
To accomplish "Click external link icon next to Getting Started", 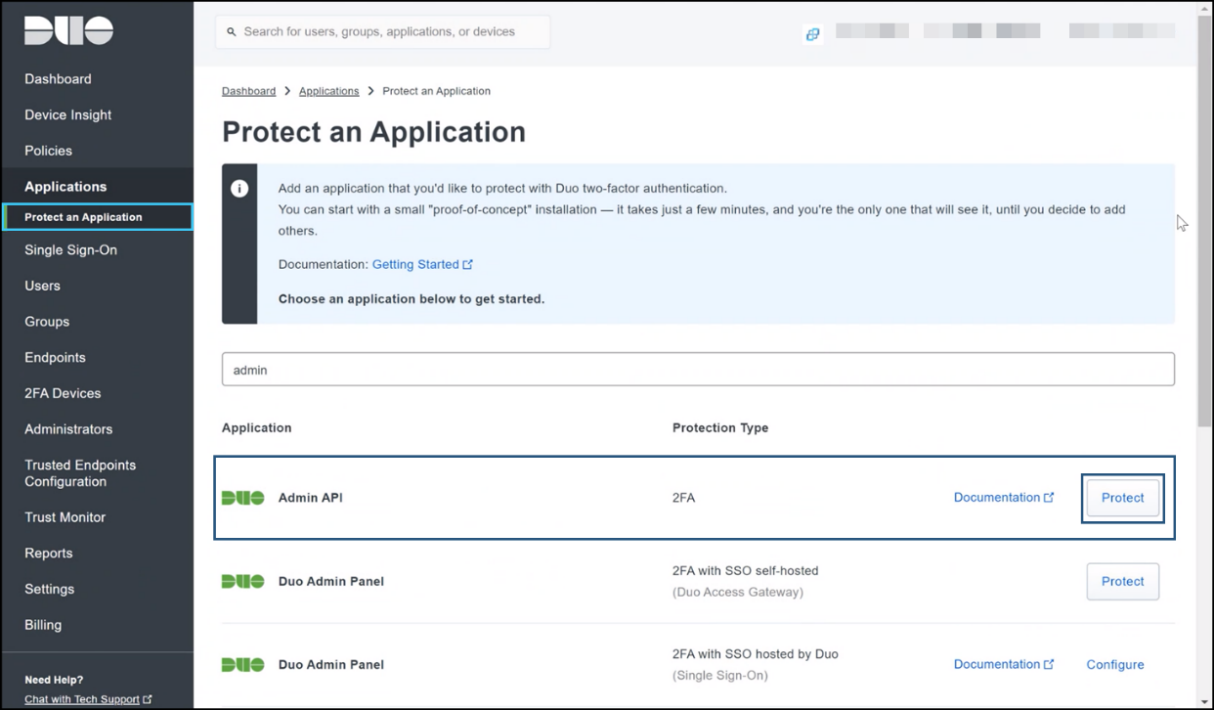I will pyautogui.click(x=467, y=265).
